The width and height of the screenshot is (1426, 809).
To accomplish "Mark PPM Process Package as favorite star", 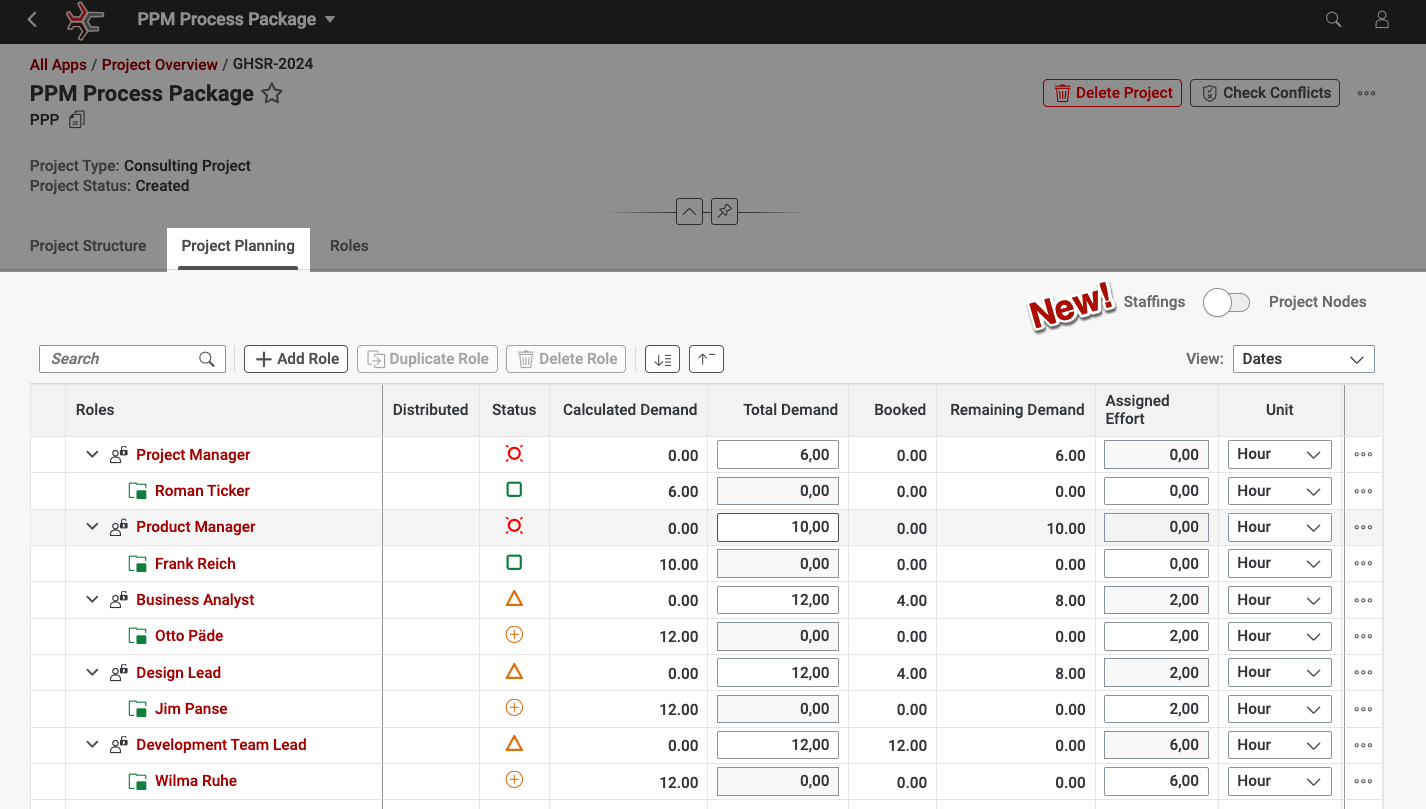I will [272, 94].
